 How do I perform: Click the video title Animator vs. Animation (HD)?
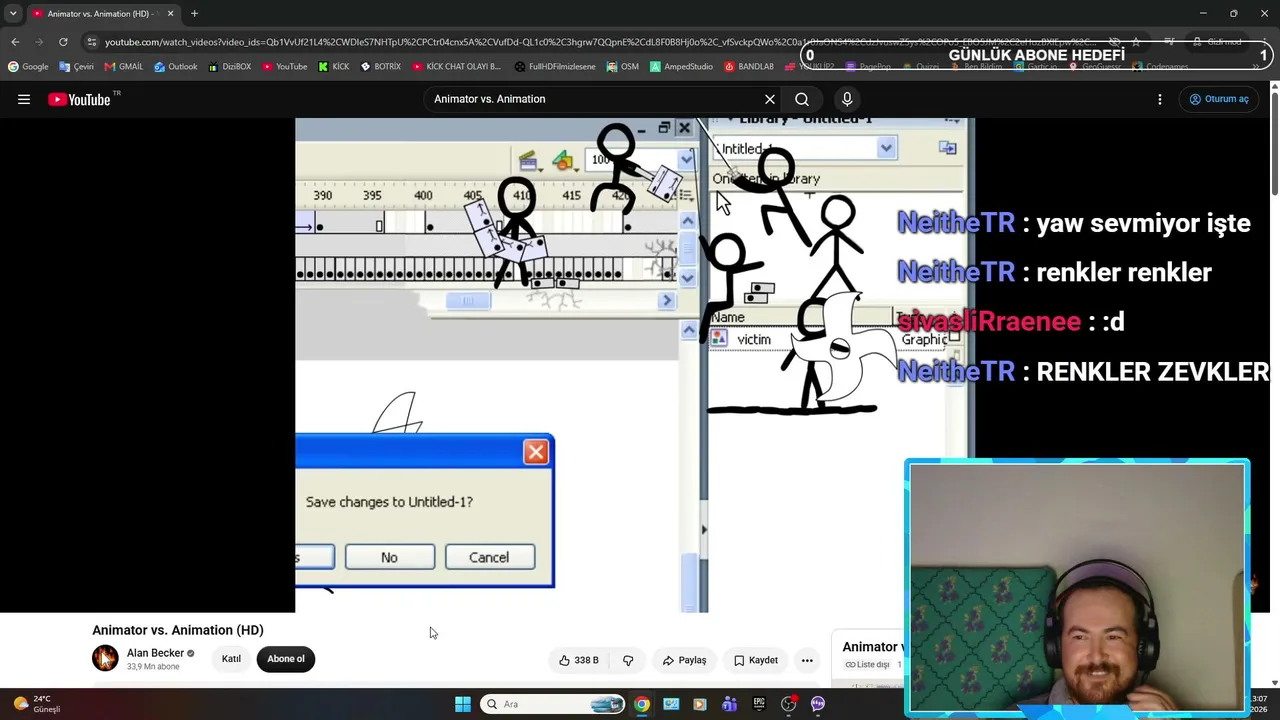pyautogui.click(x=178, y=630)
